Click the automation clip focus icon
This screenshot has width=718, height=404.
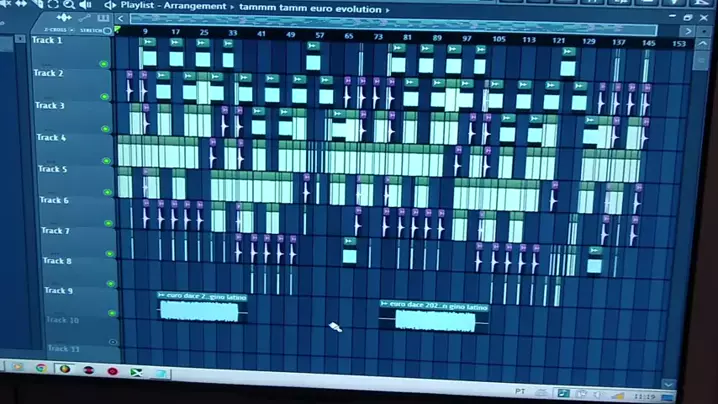pos(85,18)
